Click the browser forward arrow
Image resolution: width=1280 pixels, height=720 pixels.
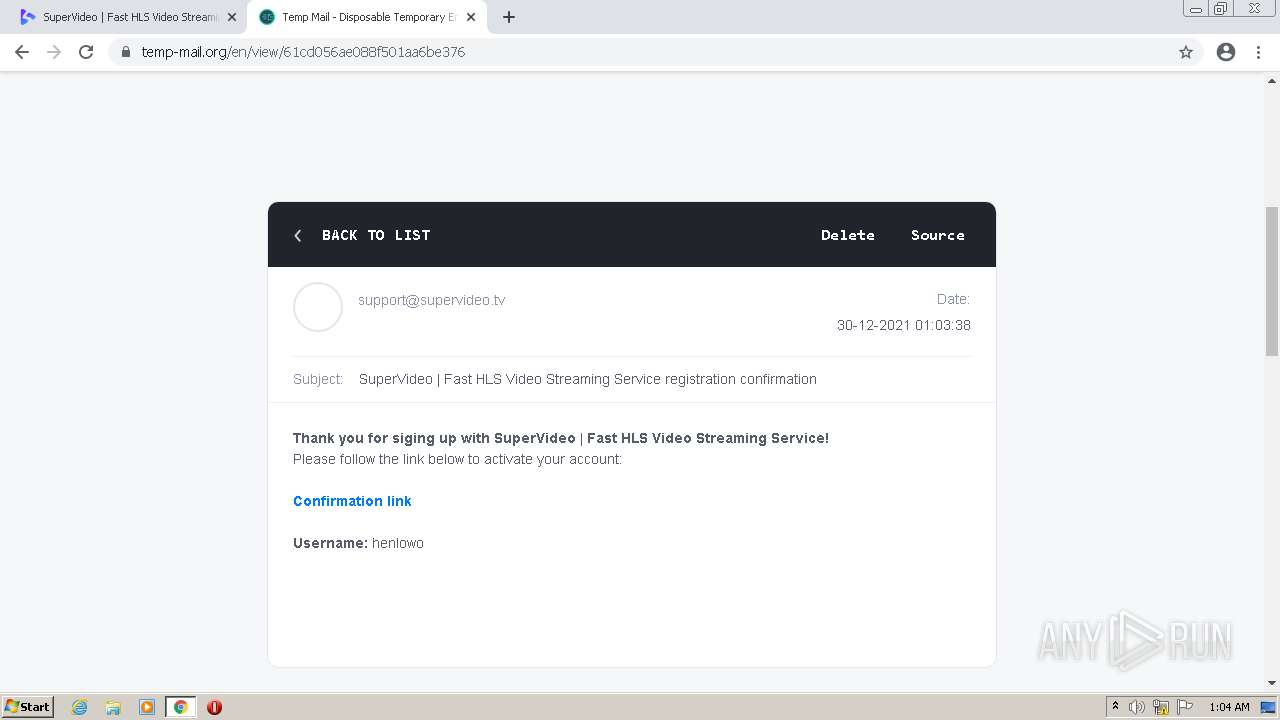[x=54, y=52]
